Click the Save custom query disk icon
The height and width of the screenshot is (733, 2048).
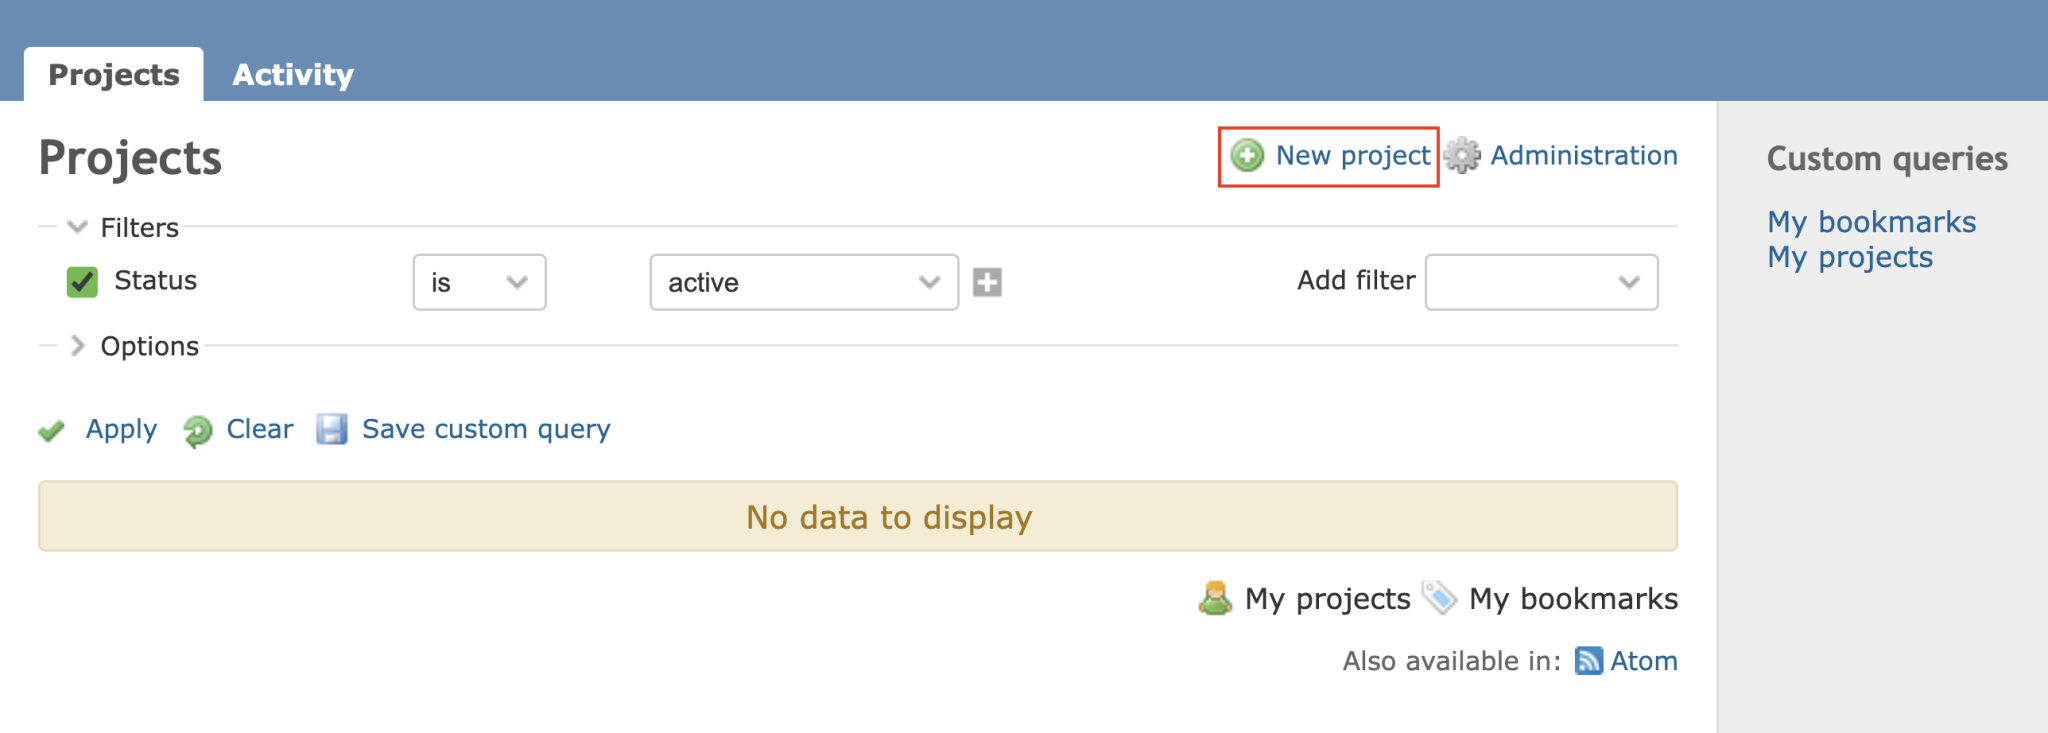[x=332, y=429]
